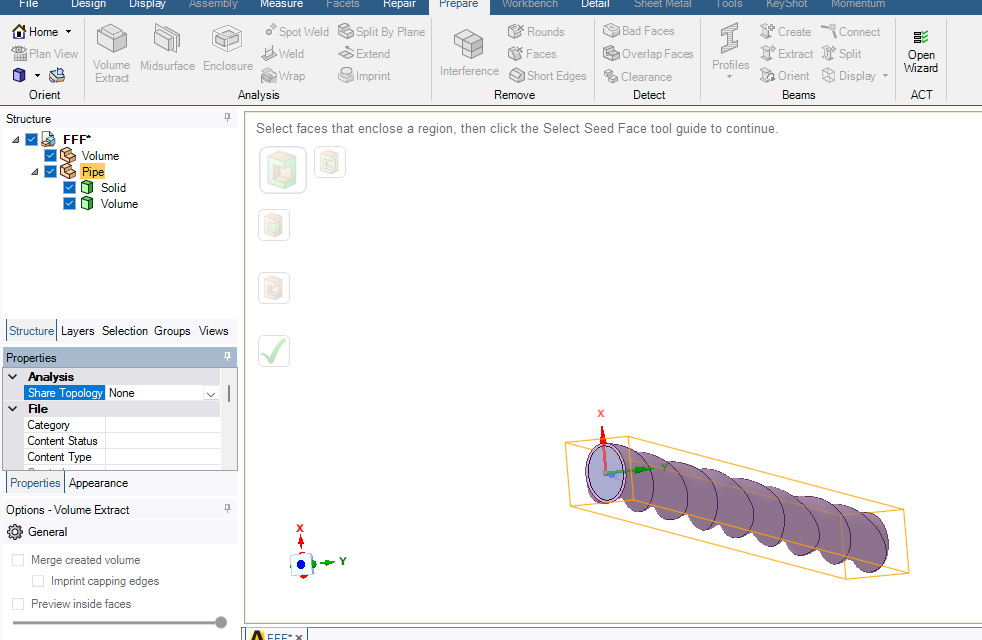Enable Merge created volume option
This screenshot has height=640, width=982.
18,560
